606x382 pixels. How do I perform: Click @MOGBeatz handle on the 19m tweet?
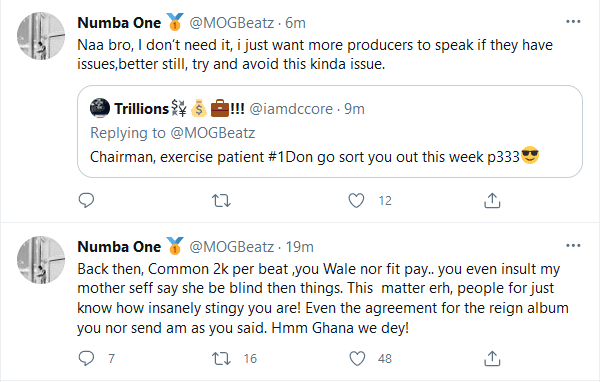click(x=232, y=247)
